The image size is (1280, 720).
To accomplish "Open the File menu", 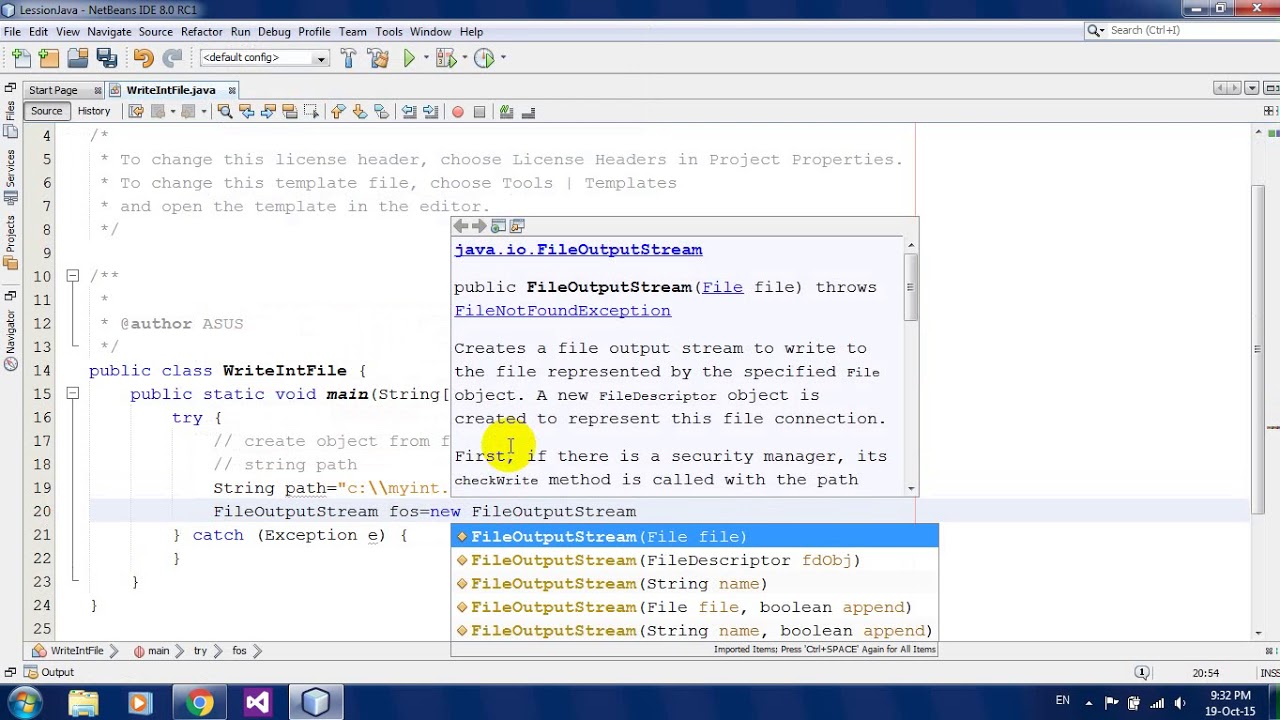I will tap(12, 32).
